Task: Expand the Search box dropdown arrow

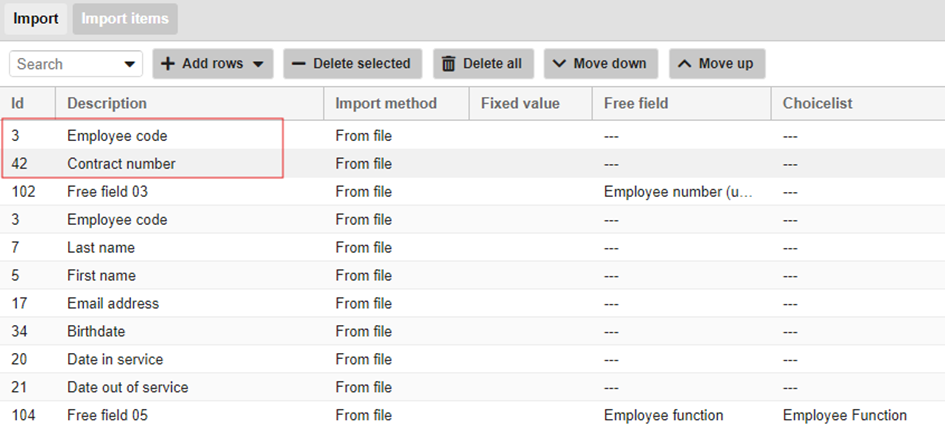Action: click(130, 64)
